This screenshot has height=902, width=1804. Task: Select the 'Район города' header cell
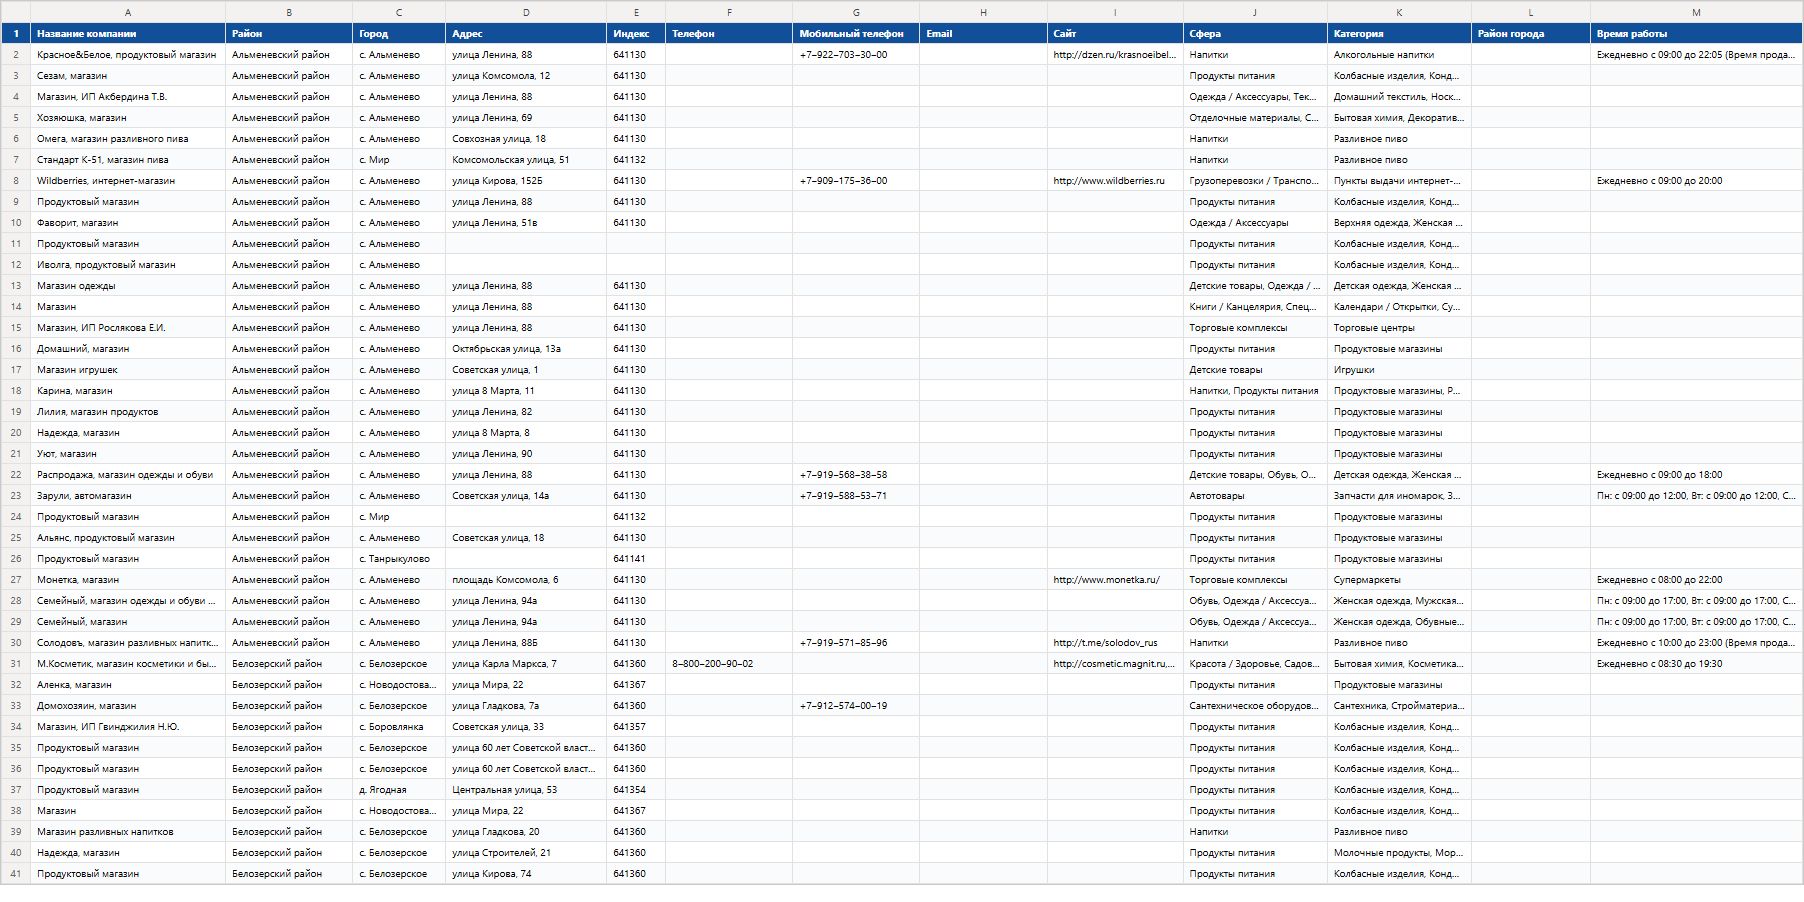1531,33
